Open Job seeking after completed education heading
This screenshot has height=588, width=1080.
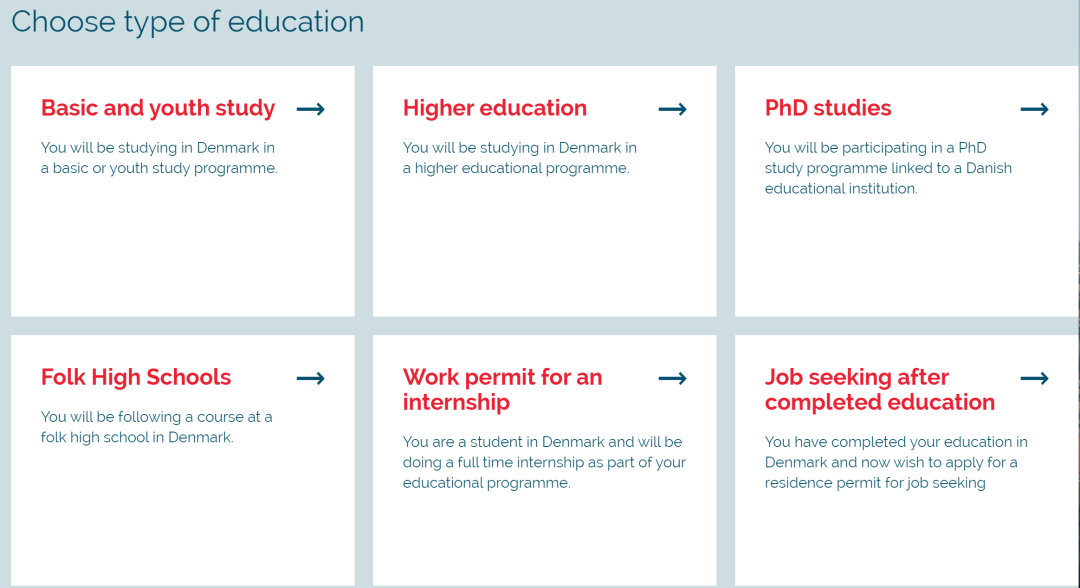coord(880,389)
